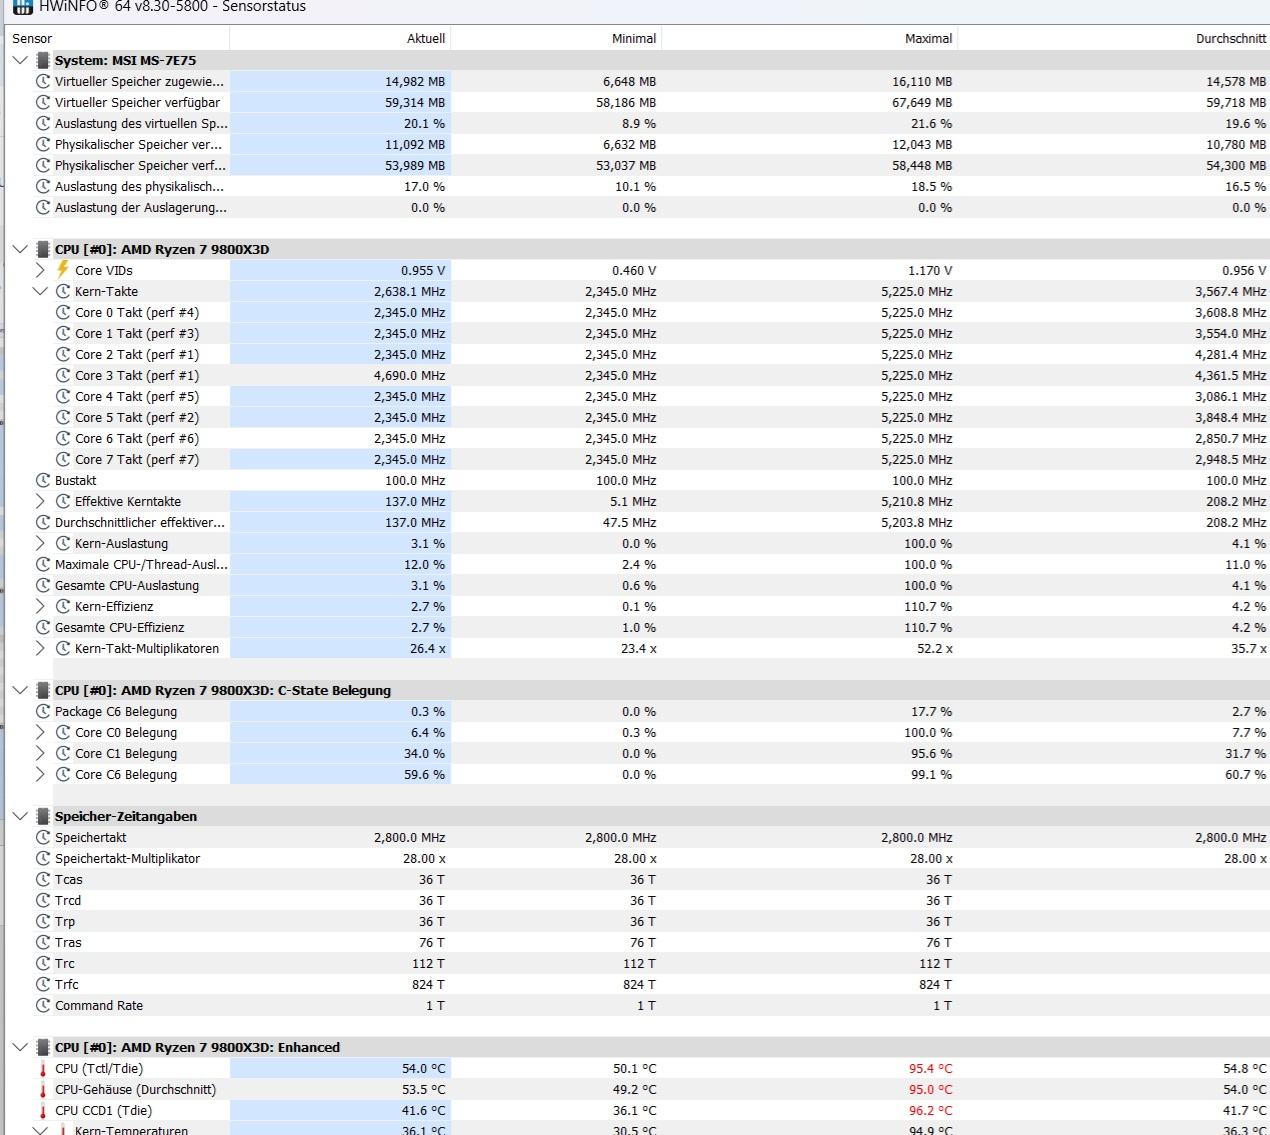Screen dimensions: 1270x1135
Task: Collapse the Speicher-Zeitangaben group
Action: (20, 816)
